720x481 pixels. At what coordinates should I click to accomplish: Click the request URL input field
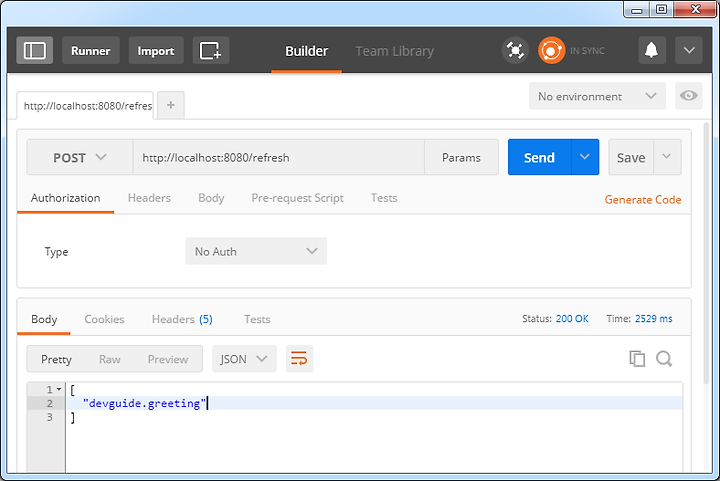click(x=279, y=157)
